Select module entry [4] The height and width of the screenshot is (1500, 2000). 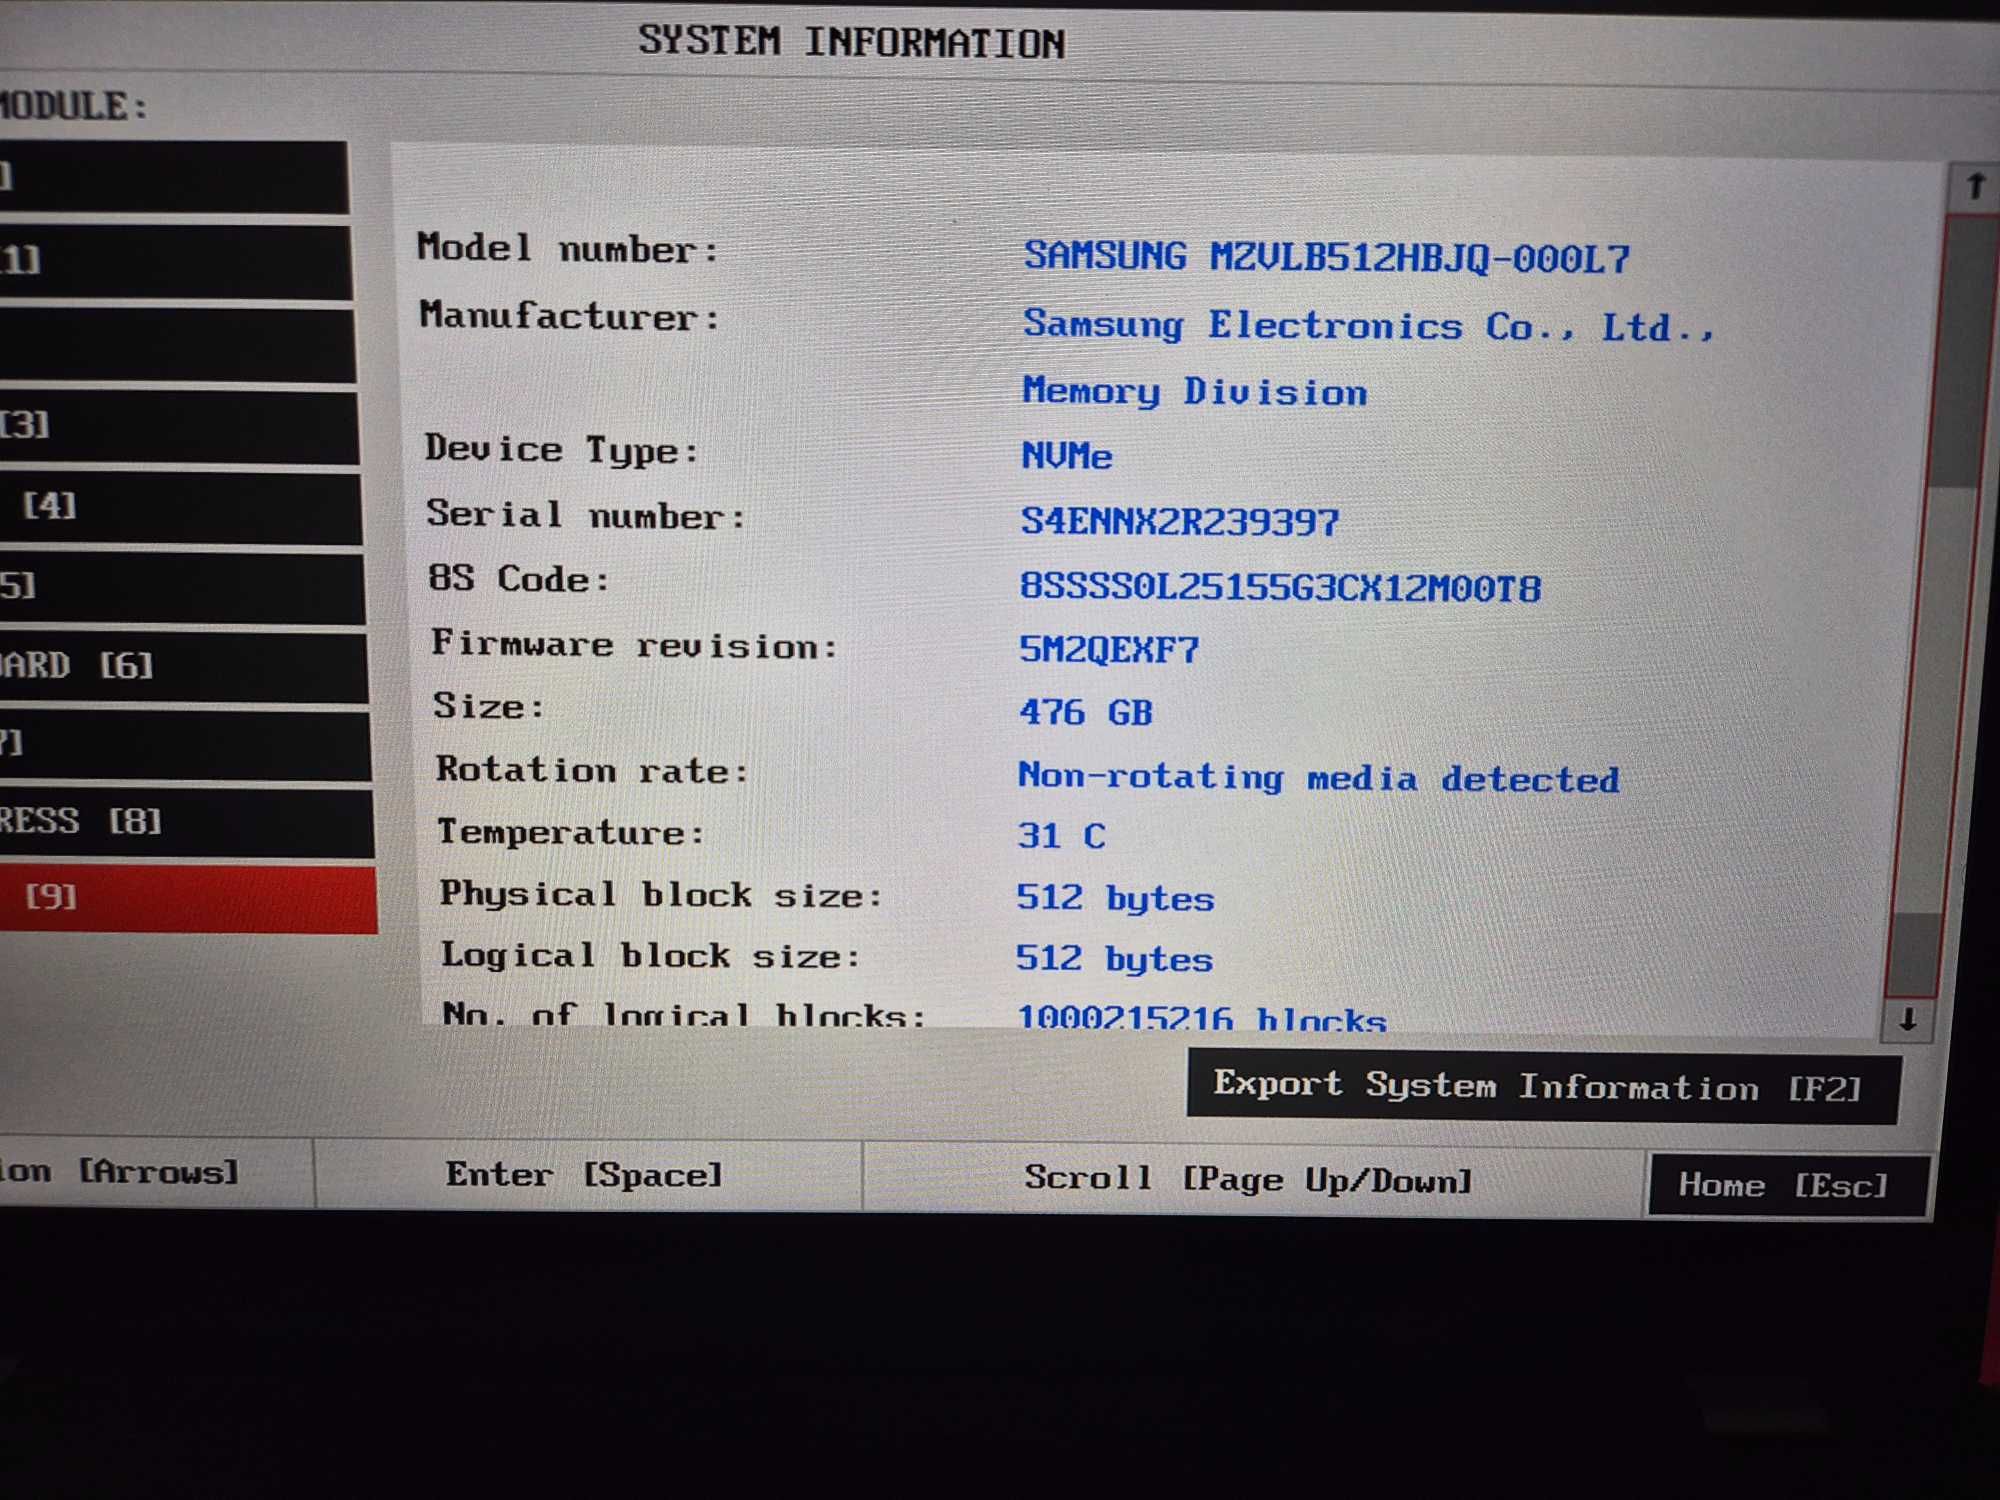point(181,508)
